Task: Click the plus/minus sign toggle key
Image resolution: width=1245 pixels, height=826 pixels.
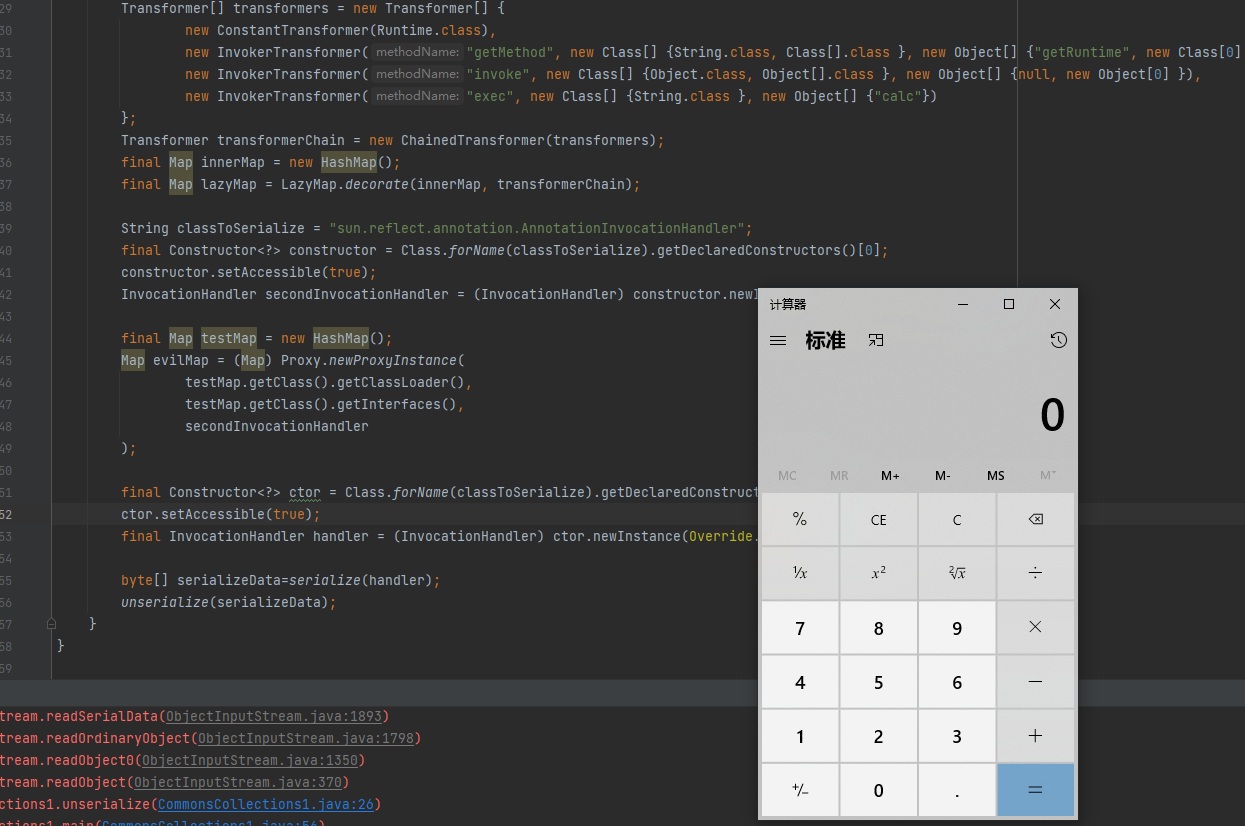Action: click(x=800, y=790)
